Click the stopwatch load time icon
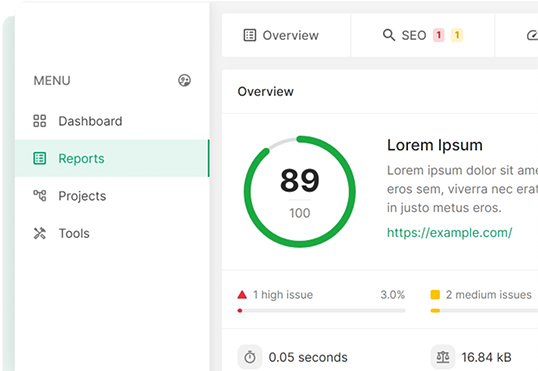Screen dimensions: 538x371 click(250, 357)
